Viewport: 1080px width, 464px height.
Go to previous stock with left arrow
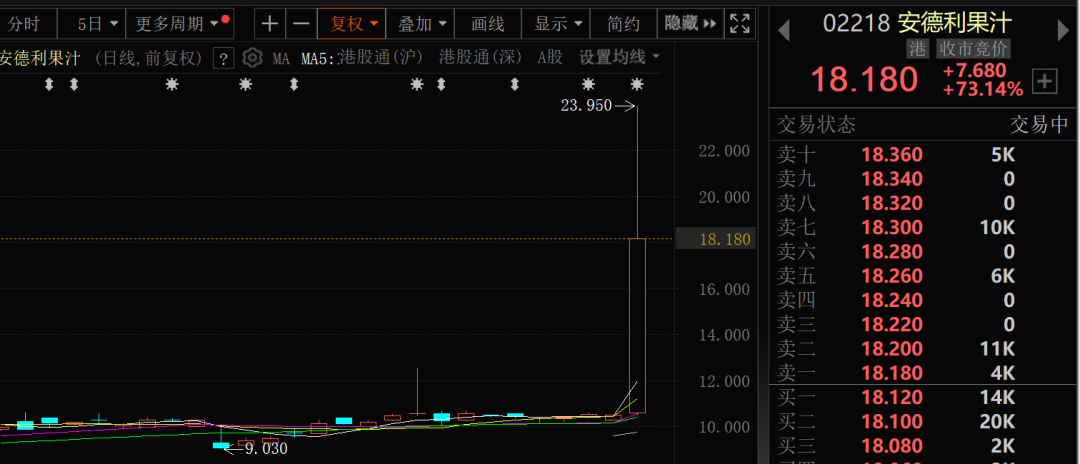point(783,30)
